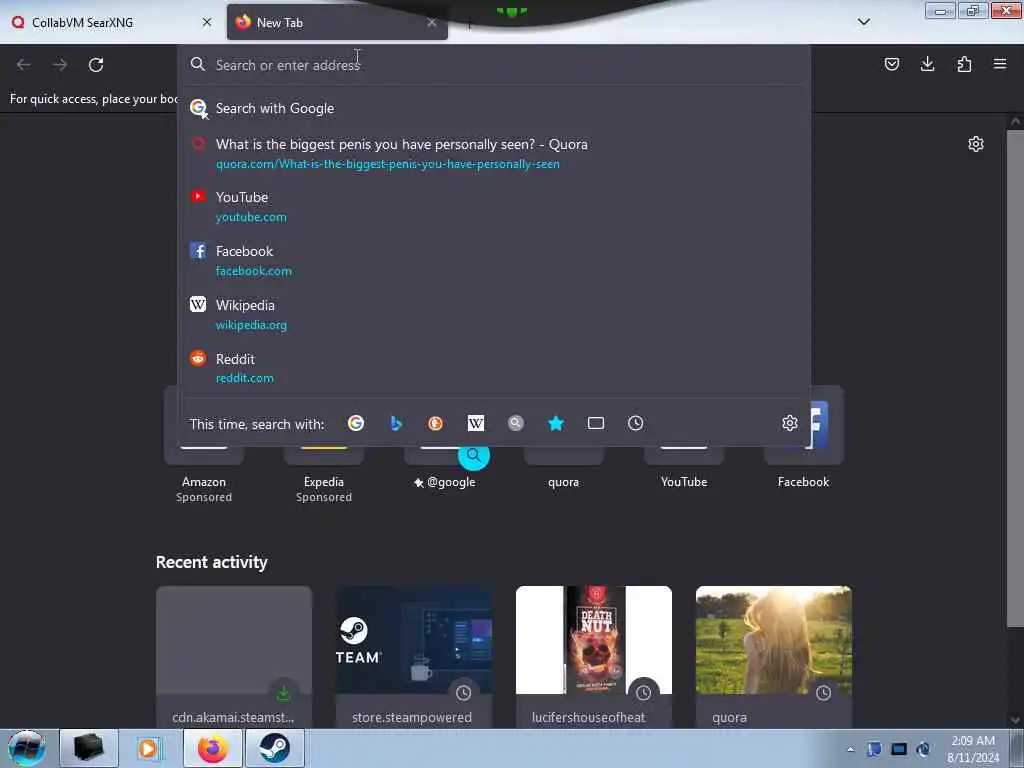Viewport: 1024px width, 768px height.
Task: Open the taskbar clock showing 2:09 AM
Action: (973, 748)
